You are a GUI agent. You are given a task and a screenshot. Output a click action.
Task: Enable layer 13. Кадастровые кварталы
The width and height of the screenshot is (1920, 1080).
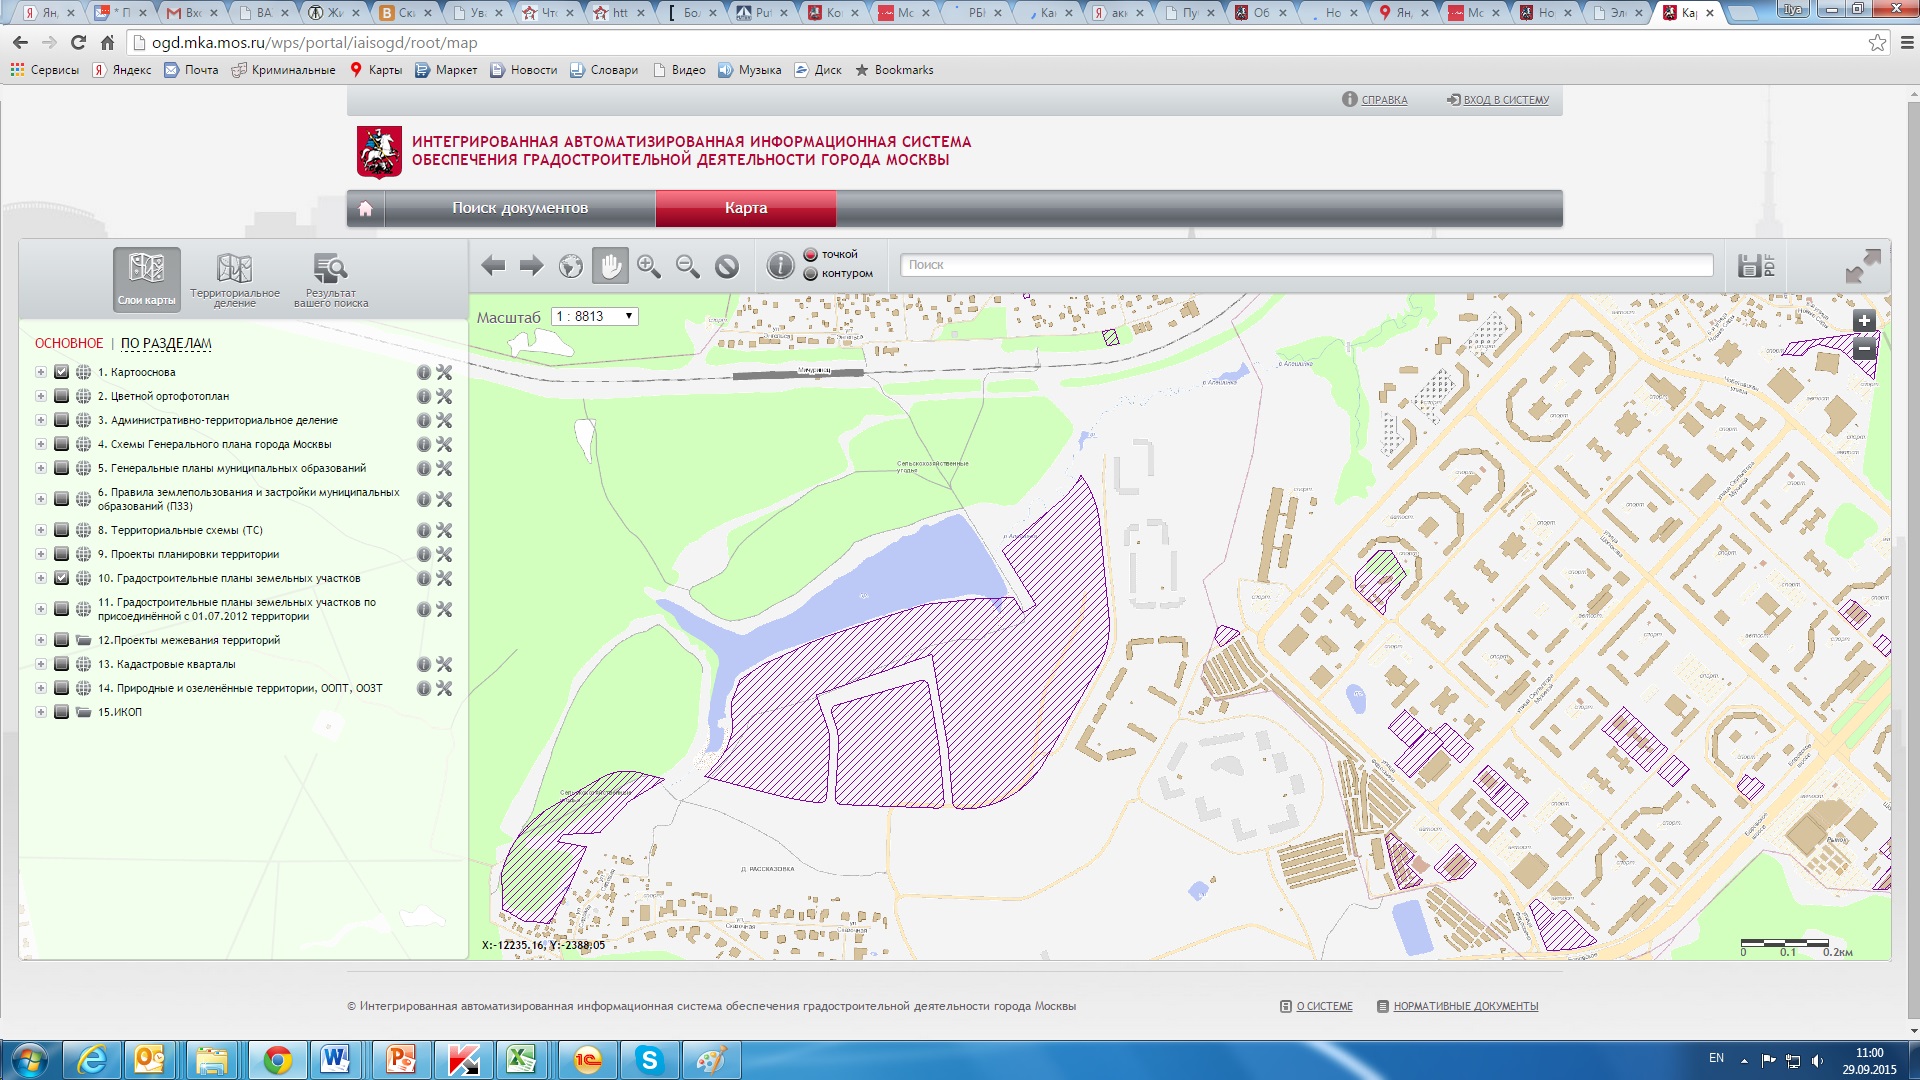[x=62, y=664]
